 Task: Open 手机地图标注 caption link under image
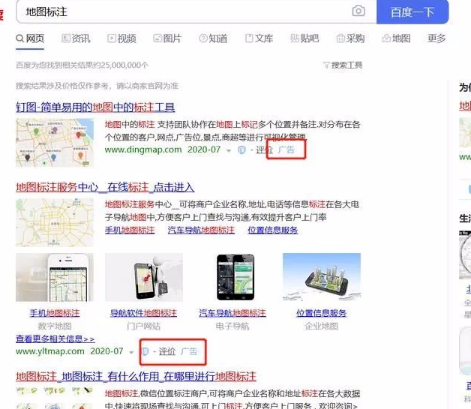[x=55, y=313]
